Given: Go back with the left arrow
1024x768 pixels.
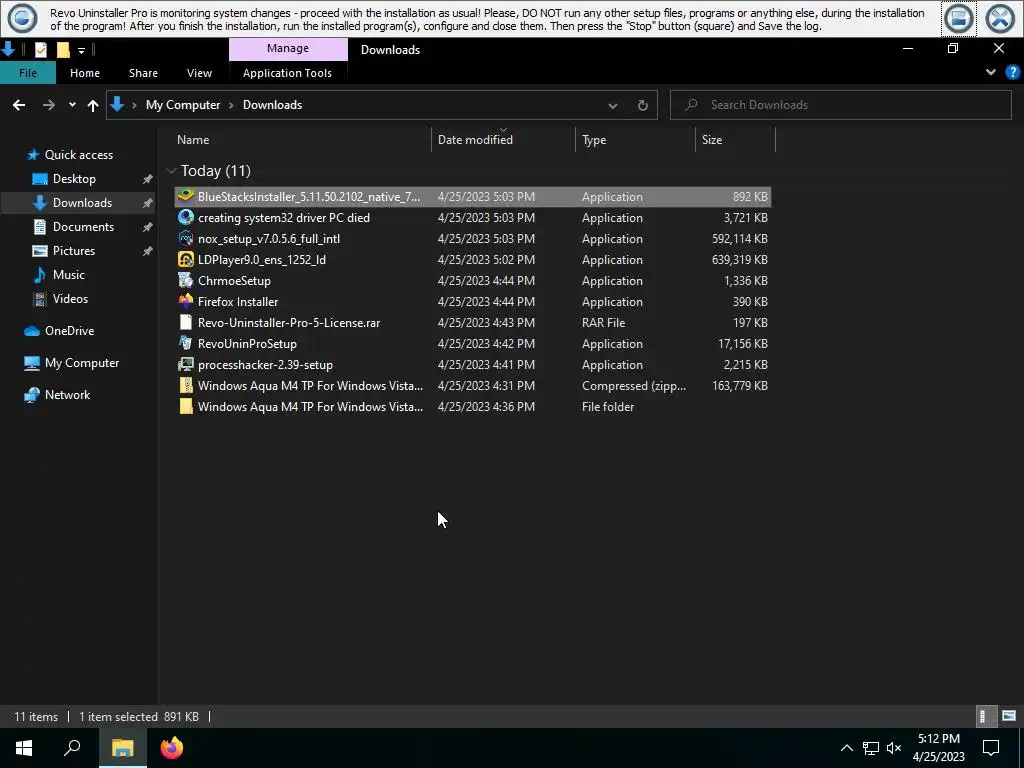Looking at the screenshot, I should 19,104.
